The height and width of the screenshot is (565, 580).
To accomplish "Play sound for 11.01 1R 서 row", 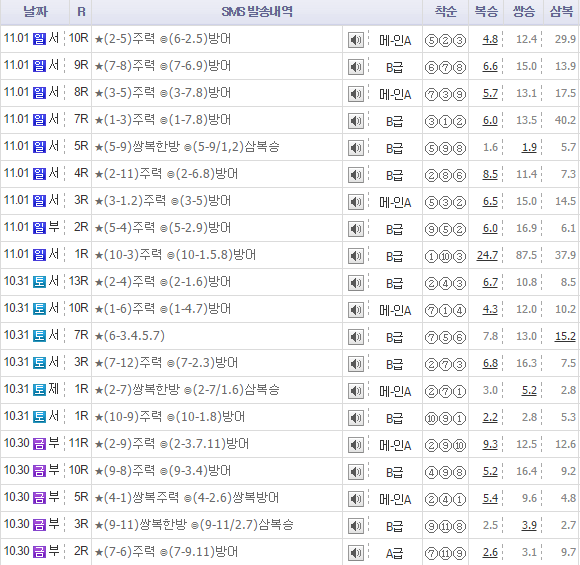I will point(356,256).
